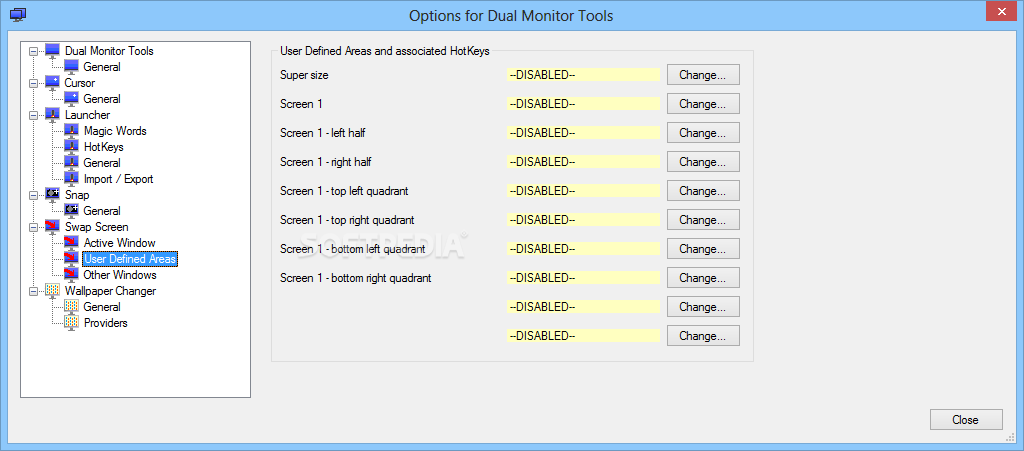Click the 'Super size' label
Image resolution: width=1024 pixels, height=451 pixels.
304,75
